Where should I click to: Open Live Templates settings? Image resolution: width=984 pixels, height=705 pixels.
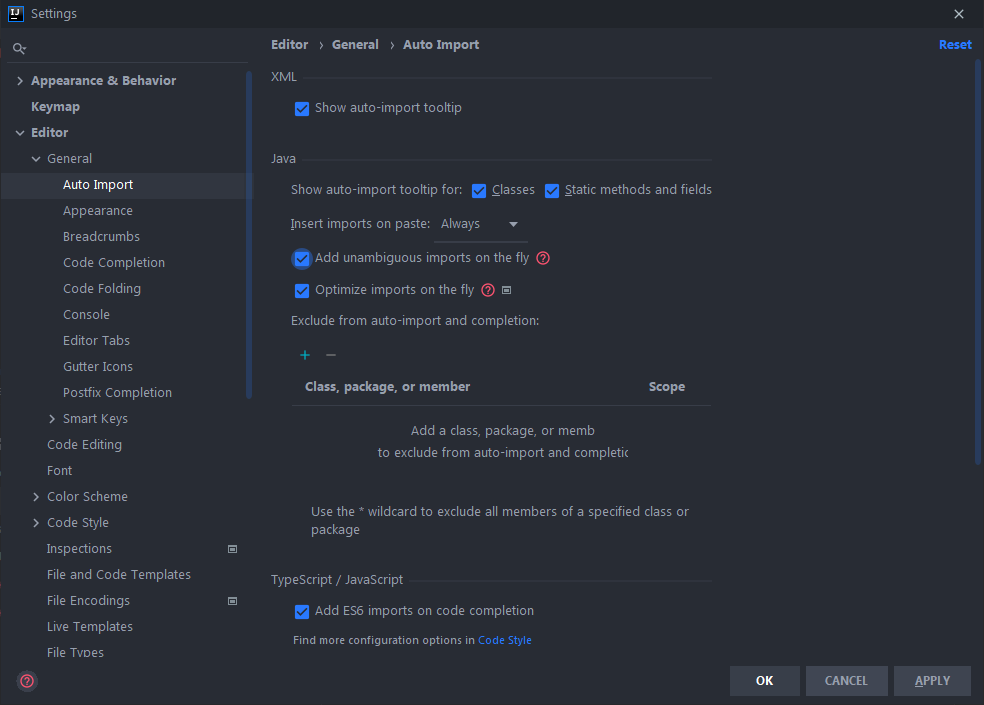click(x=90, y=627)
